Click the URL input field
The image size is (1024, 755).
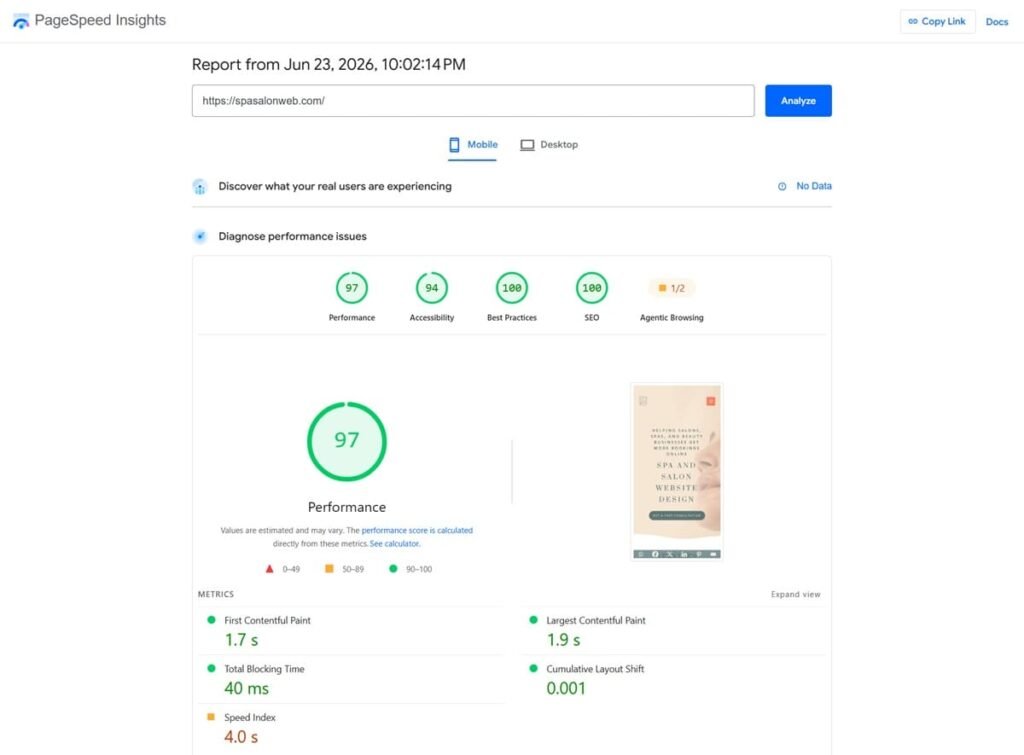473,101
